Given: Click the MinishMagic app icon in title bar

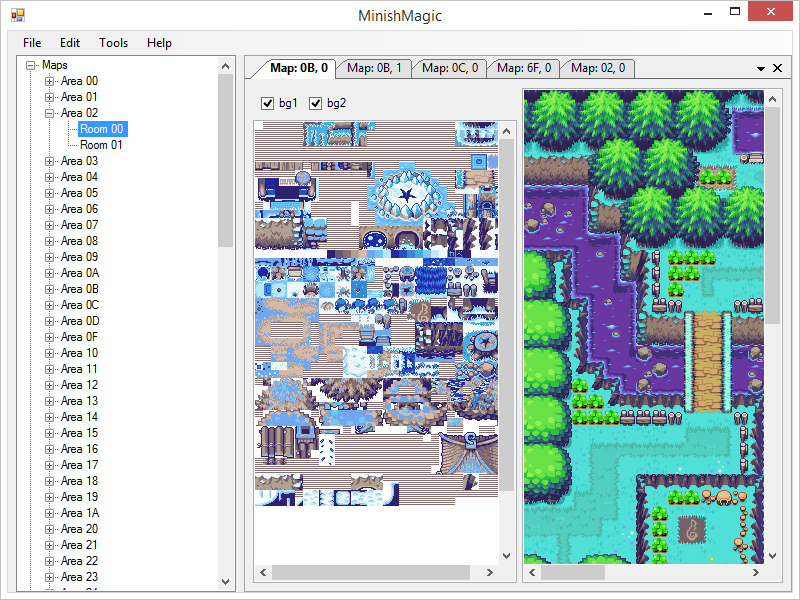Looking at the screenshot, I should coord(17,15).
